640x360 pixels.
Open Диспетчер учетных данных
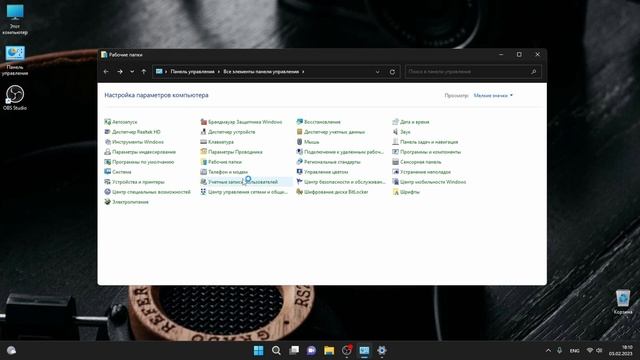331,132
